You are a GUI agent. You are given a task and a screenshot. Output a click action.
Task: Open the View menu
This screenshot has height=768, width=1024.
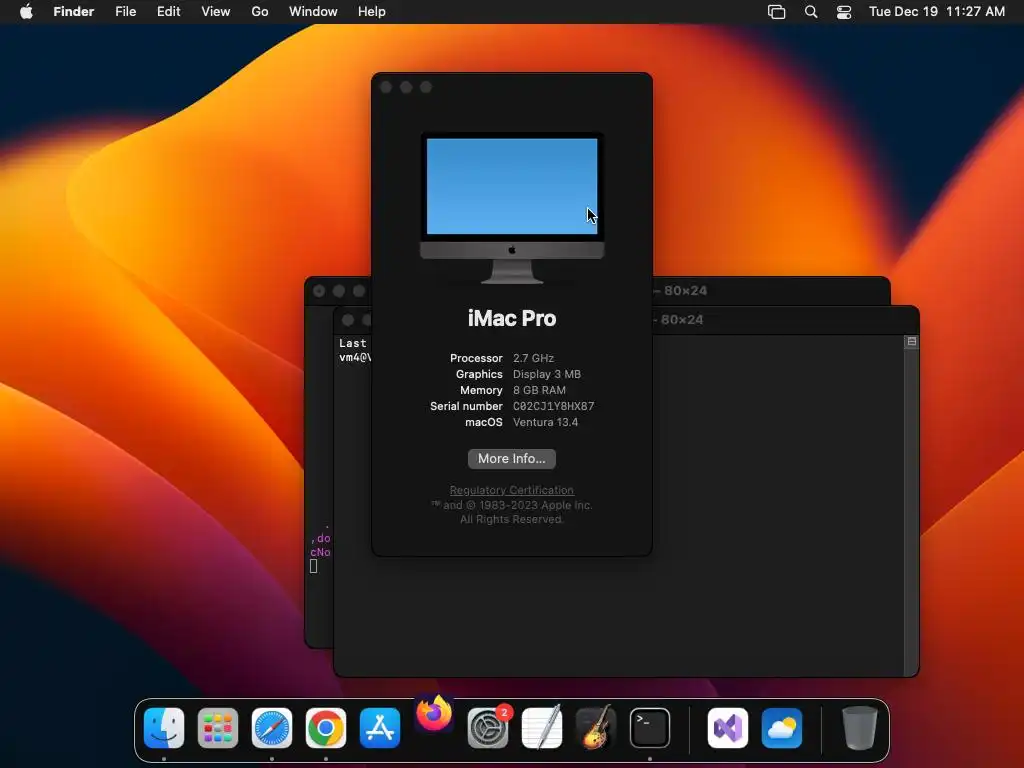tap(216, 12)
